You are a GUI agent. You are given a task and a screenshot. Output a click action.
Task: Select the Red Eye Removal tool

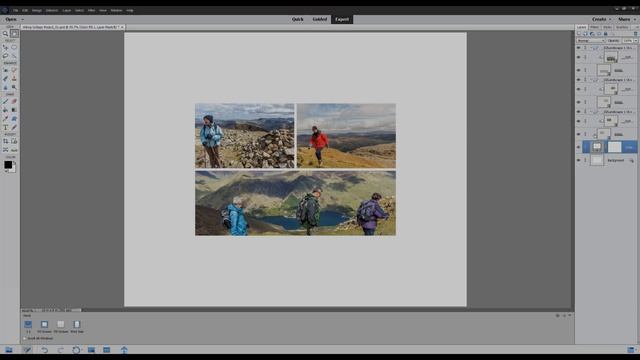click(x=5, y=70)
